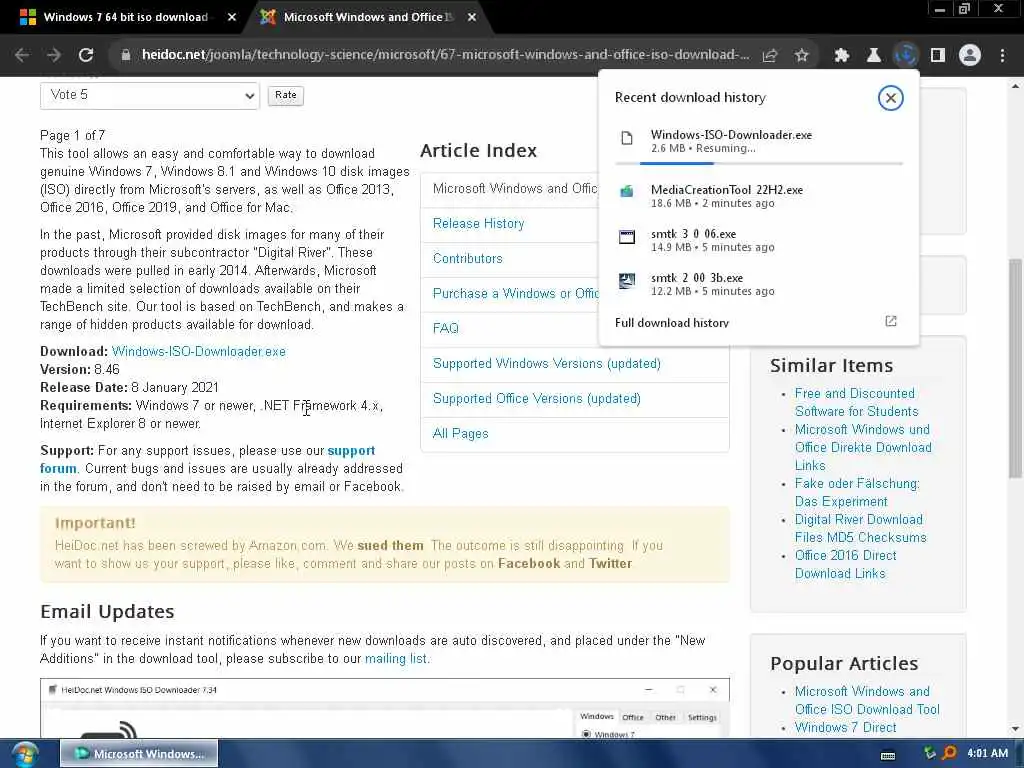Toggle the browser side panel icon
The image size is (1024, 768).
click(938, 56)
